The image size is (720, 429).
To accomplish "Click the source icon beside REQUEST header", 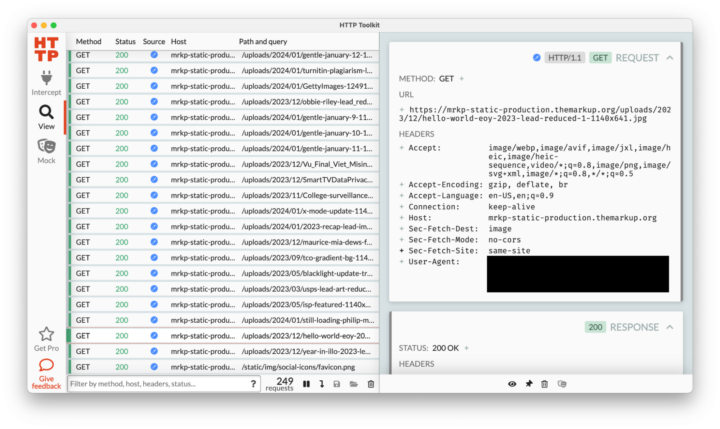I will [536, 58].
